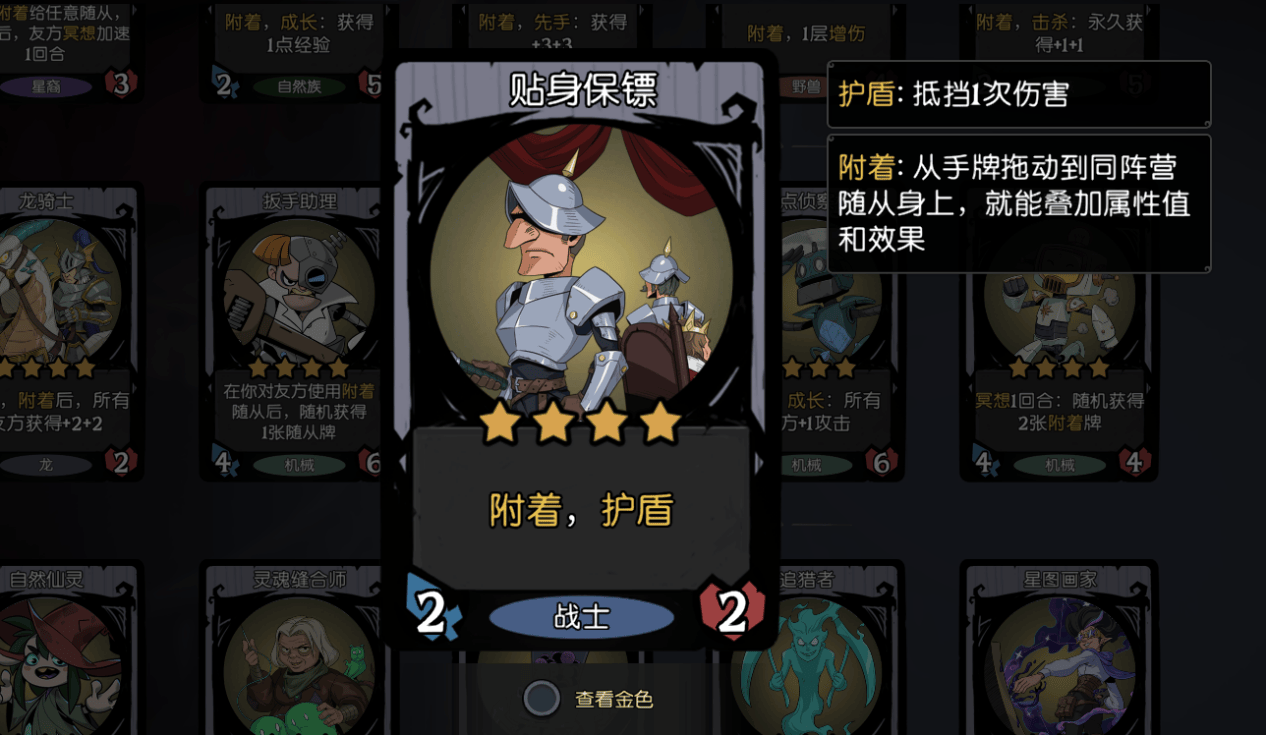Image resolution: width=1266 pixels, height=735 pixels.
Task: Click the four-star rating on 贴身保镖
Action: tap(581, 424)
